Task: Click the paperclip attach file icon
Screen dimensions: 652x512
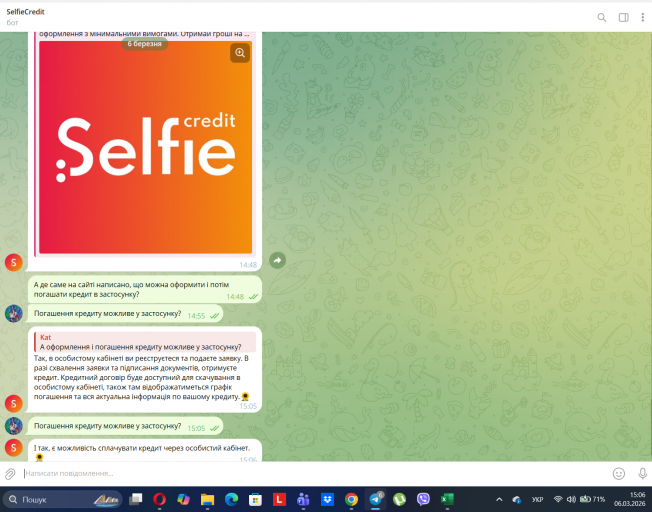Action: (x=10, y=473)
